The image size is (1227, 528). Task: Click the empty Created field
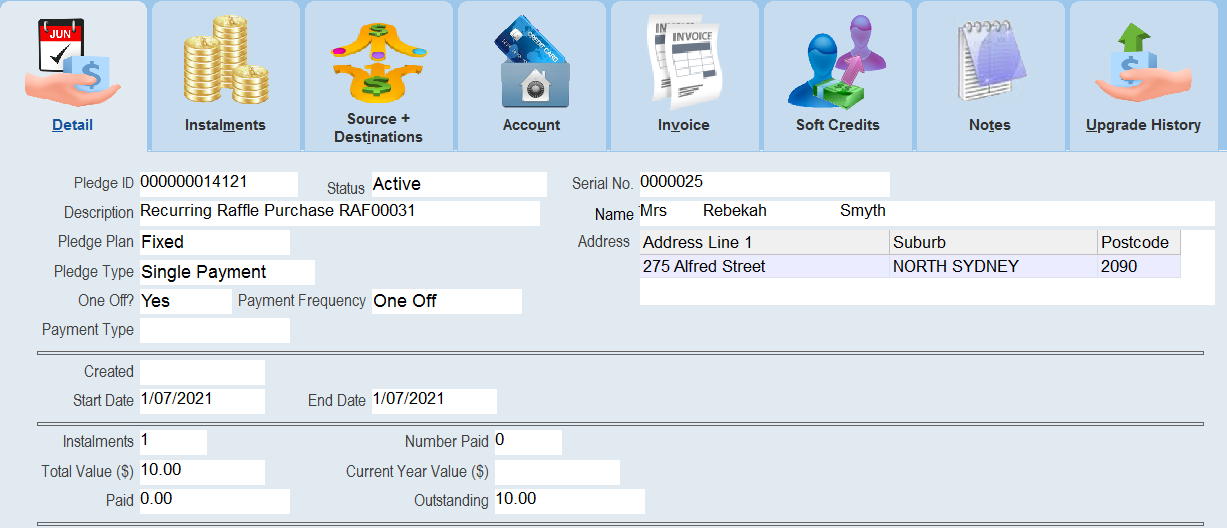(202, 372)
